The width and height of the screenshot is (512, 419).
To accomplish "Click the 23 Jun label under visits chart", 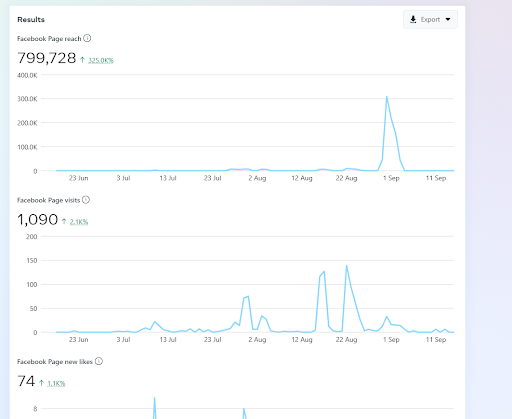I will click(79, 339).
